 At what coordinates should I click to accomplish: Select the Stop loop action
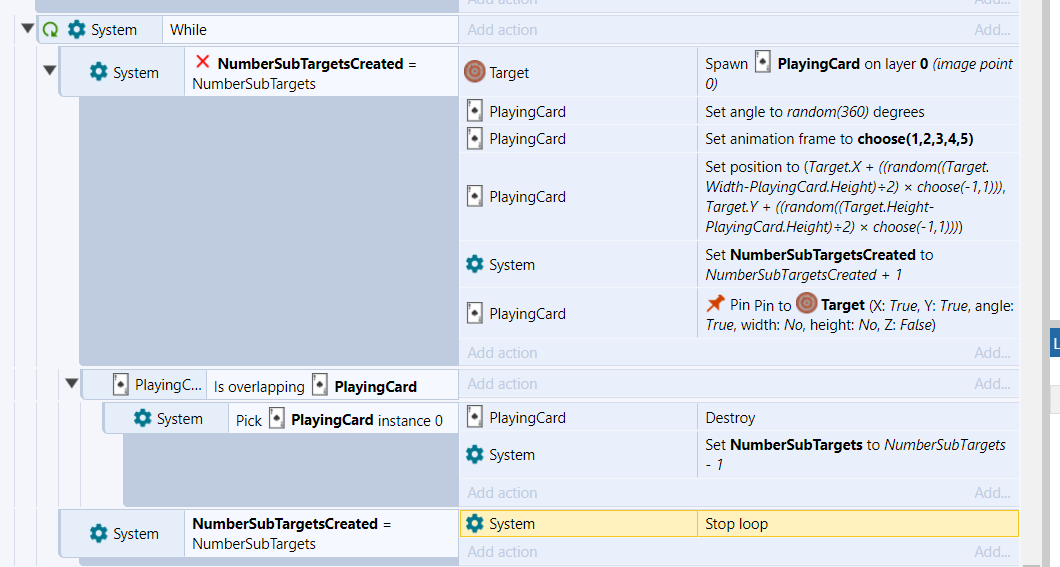[739, 524]
